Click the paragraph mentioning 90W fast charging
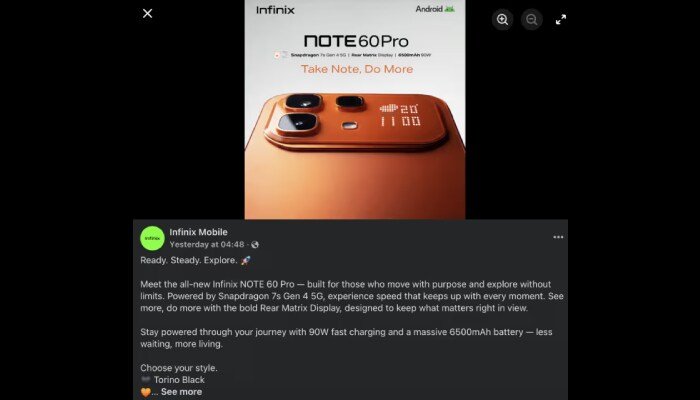Viewport: 700px width, 400px height. (346, 338)
